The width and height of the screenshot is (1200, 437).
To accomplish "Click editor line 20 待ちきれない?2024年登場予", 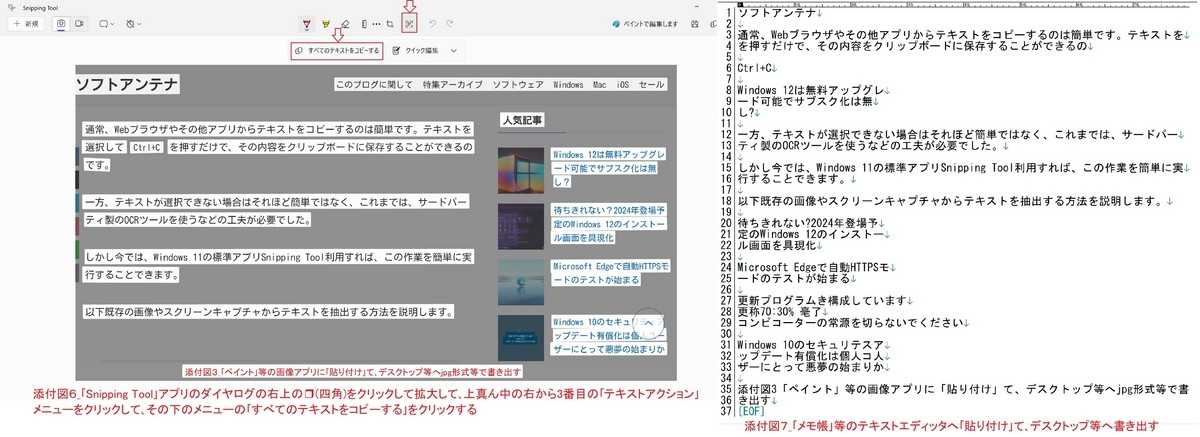I will (x=806, y=222).
